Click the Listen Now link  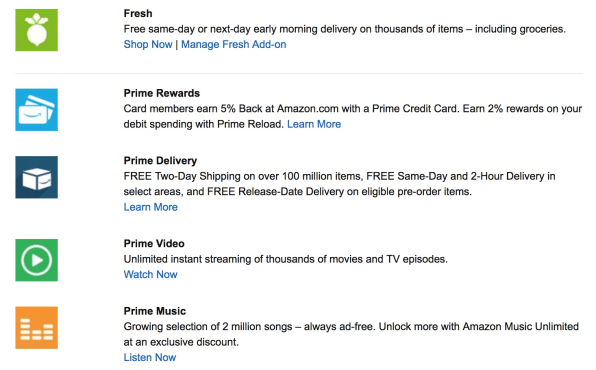tap(150, 357)
